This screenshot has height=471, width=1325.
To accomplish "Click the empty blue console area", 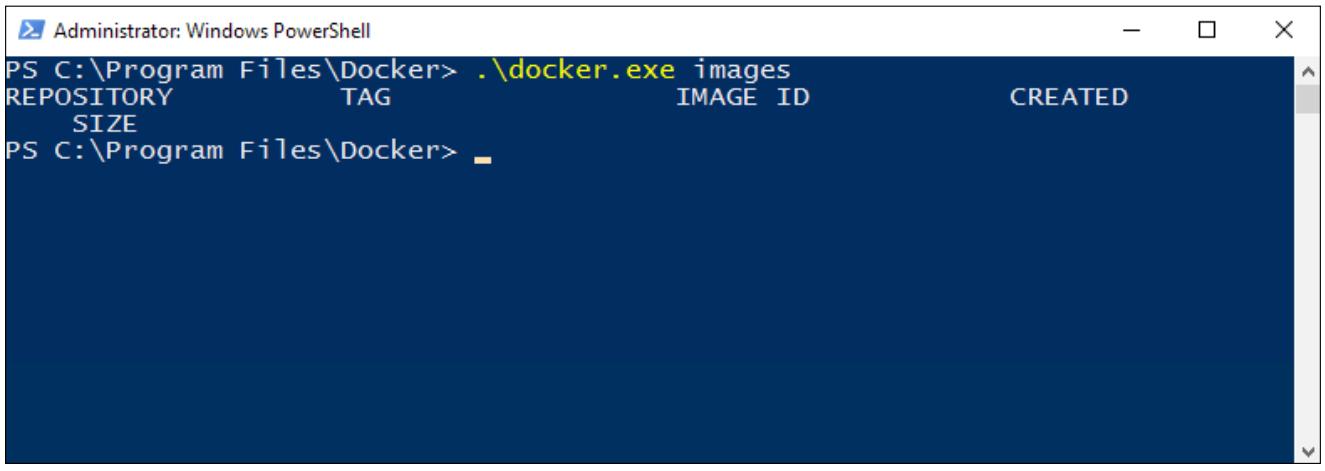I will coord(650,310).
